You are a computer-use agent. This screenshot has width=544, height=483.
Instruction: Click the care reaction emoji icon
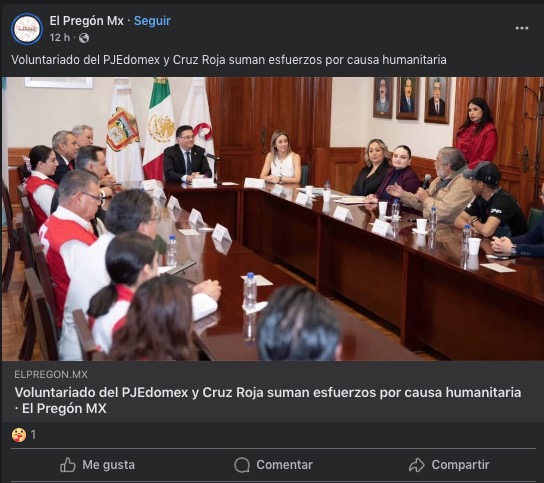(19, 434)
